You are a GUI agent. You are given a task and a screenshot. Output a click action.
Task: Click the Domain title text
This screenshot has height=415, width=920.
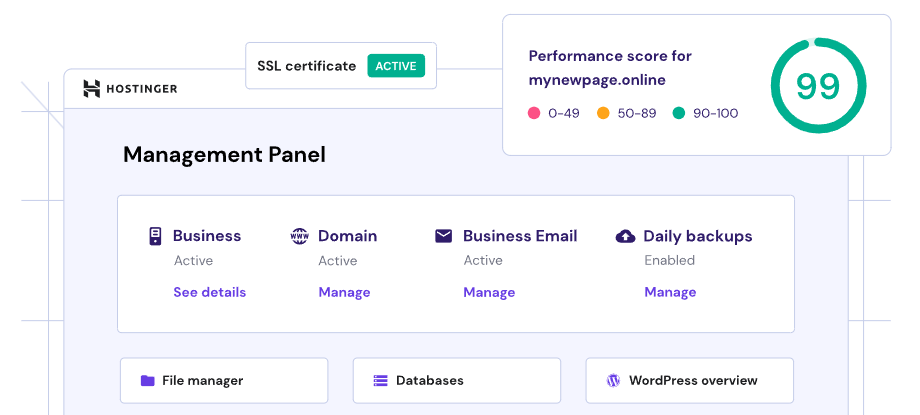tap(347, 236)
